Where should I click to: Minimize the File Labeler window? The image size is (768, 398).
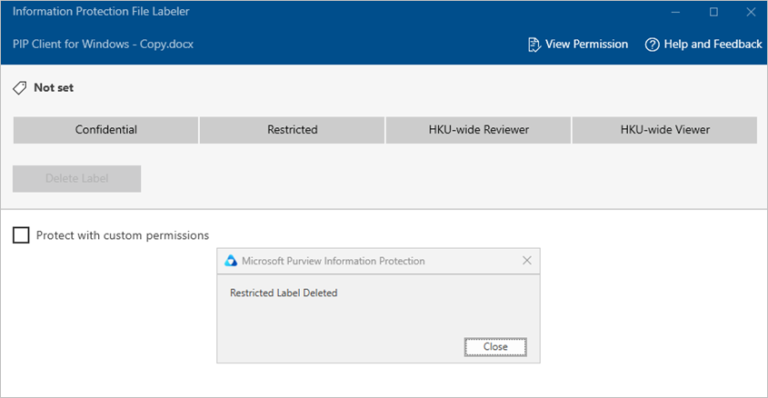tap(675, 12)
